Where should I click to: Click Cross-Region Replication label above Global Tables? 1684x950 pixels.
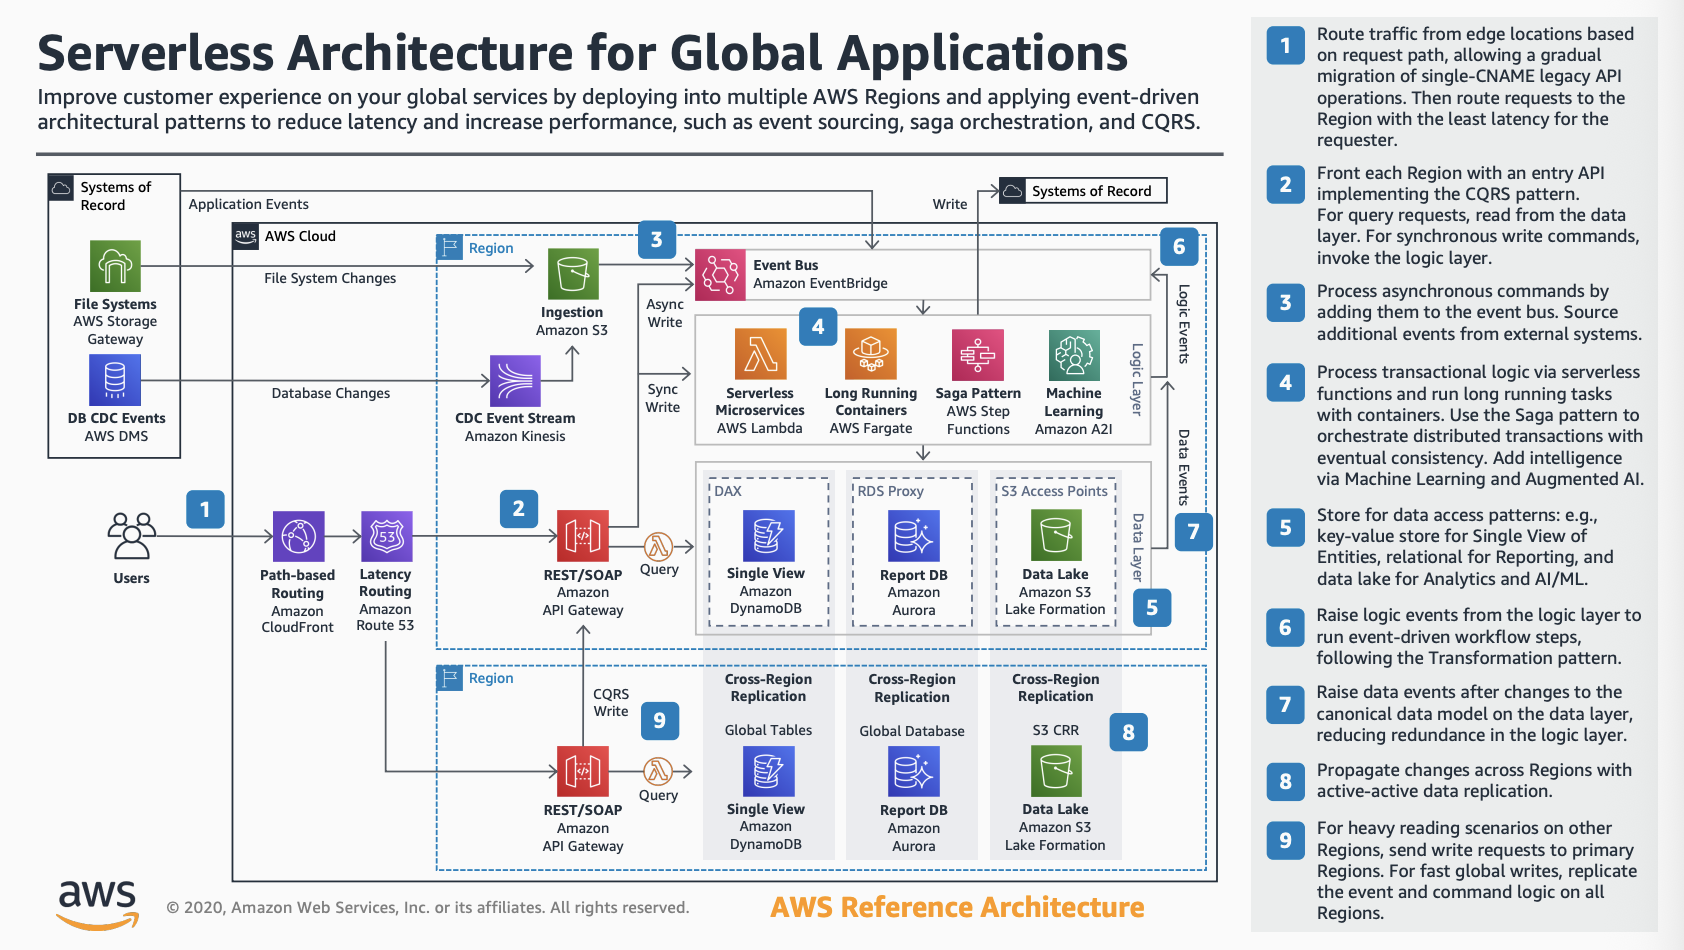pyautogui.click(x=768, y=688)
